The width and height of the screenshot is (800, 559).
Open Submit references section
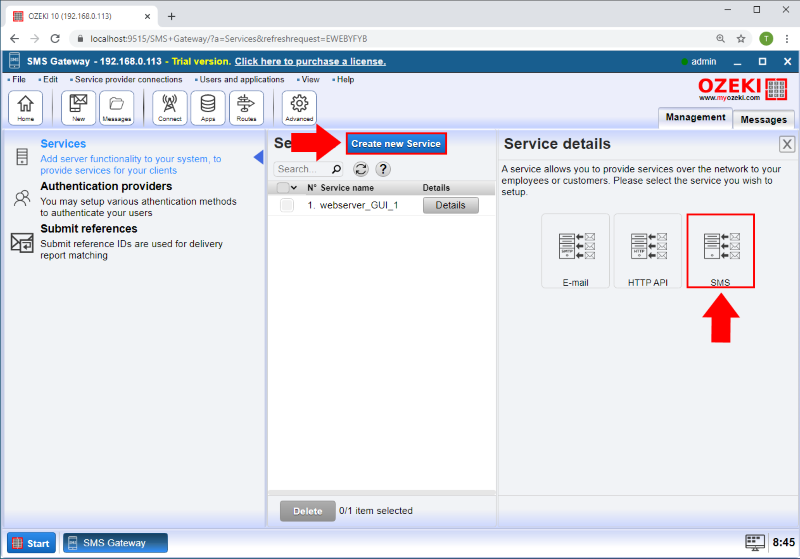89,228
